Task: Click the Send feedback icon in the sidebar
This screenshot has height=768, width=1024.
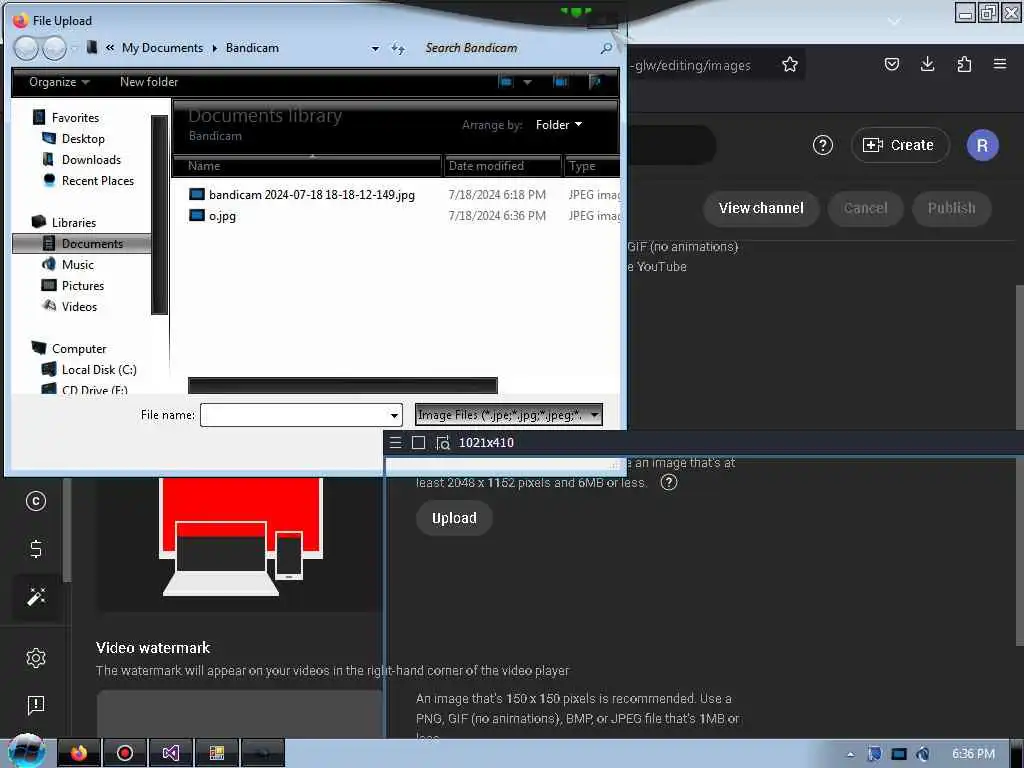Action: [x=36, y=705]
